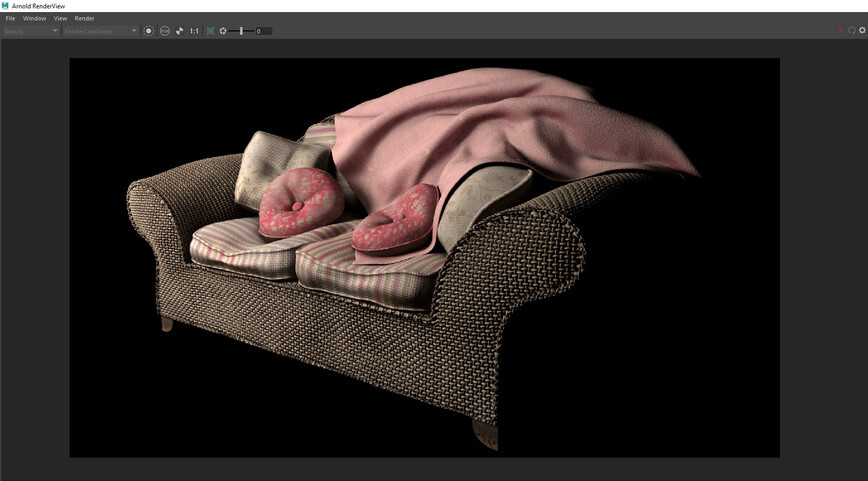Click the exposure aperture icon
Image resolution: width=868 pixels, height=481 pixels.
pyautogui.click(x=223, y=31)
